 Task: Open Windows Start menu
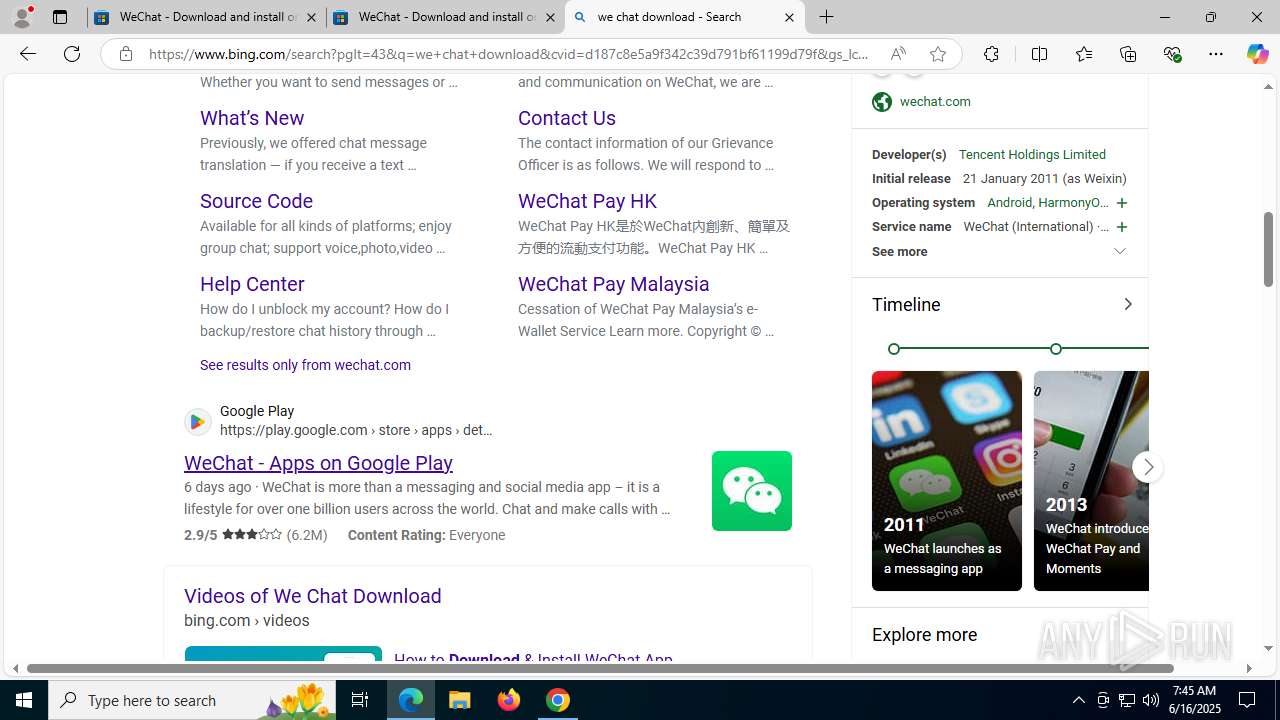click(24, 700)
